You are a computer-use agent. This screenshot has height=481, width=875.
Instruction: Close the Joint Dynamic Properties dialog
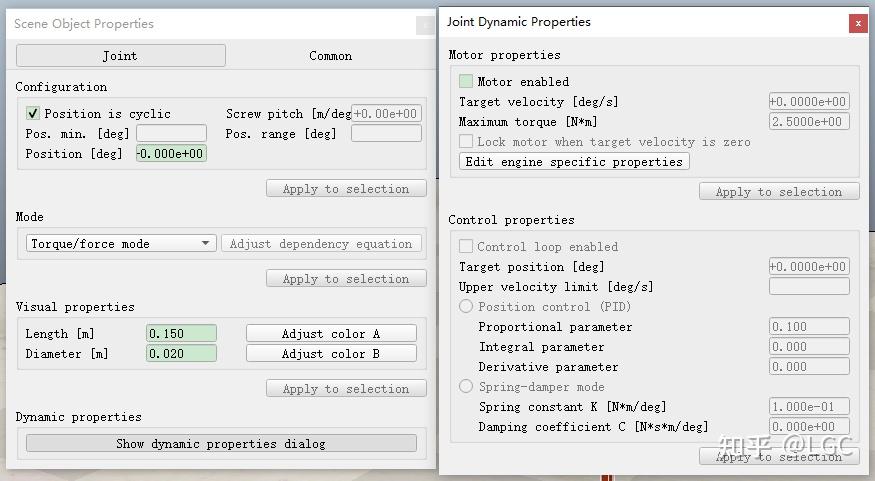click(857, 23)
